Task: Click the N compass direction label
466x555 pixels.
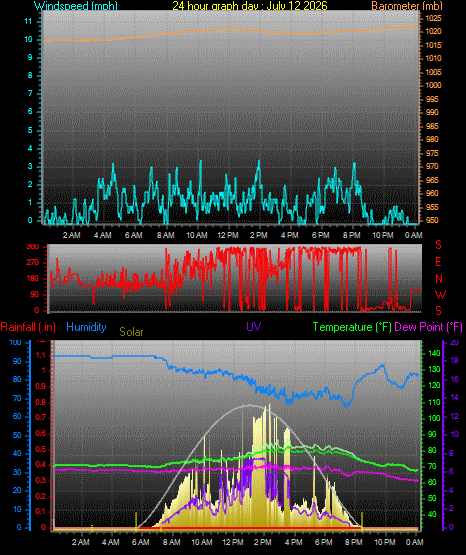Action: [x=439, y=279]
